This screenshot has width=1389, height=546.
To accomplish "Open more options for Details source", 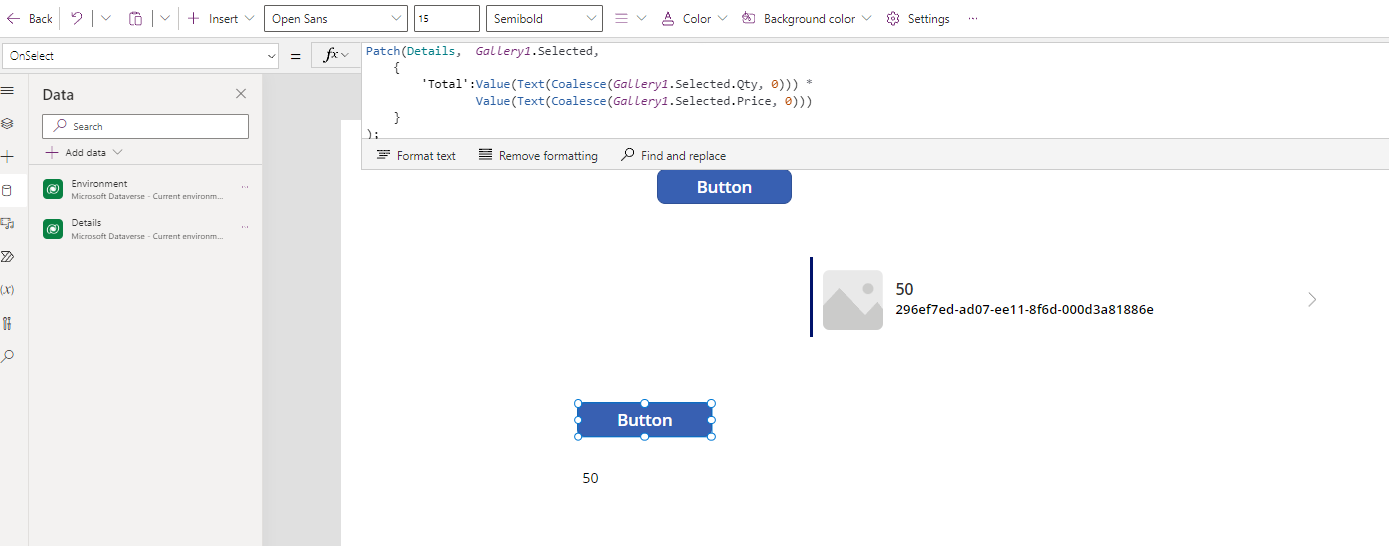I will (245, 227).
